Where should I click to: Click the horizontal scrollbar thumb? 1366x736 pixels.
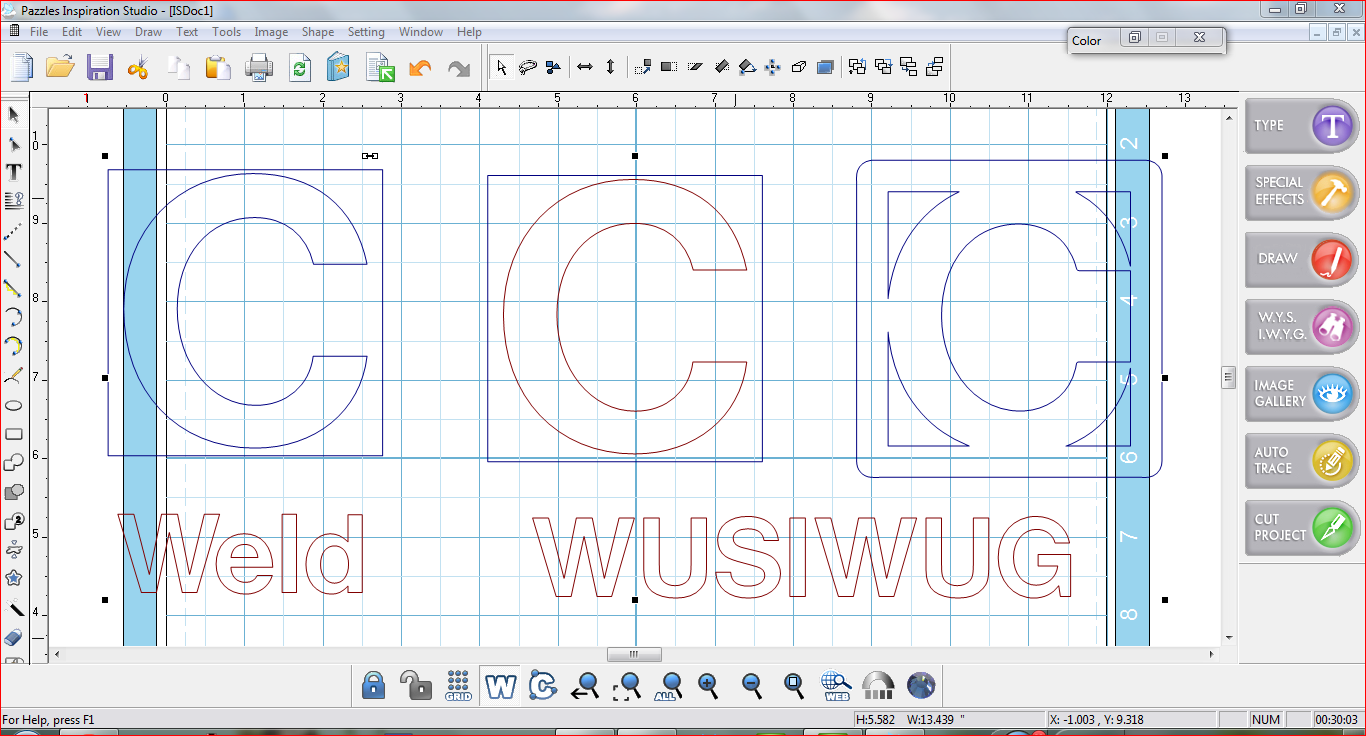(x=634, y=654)
